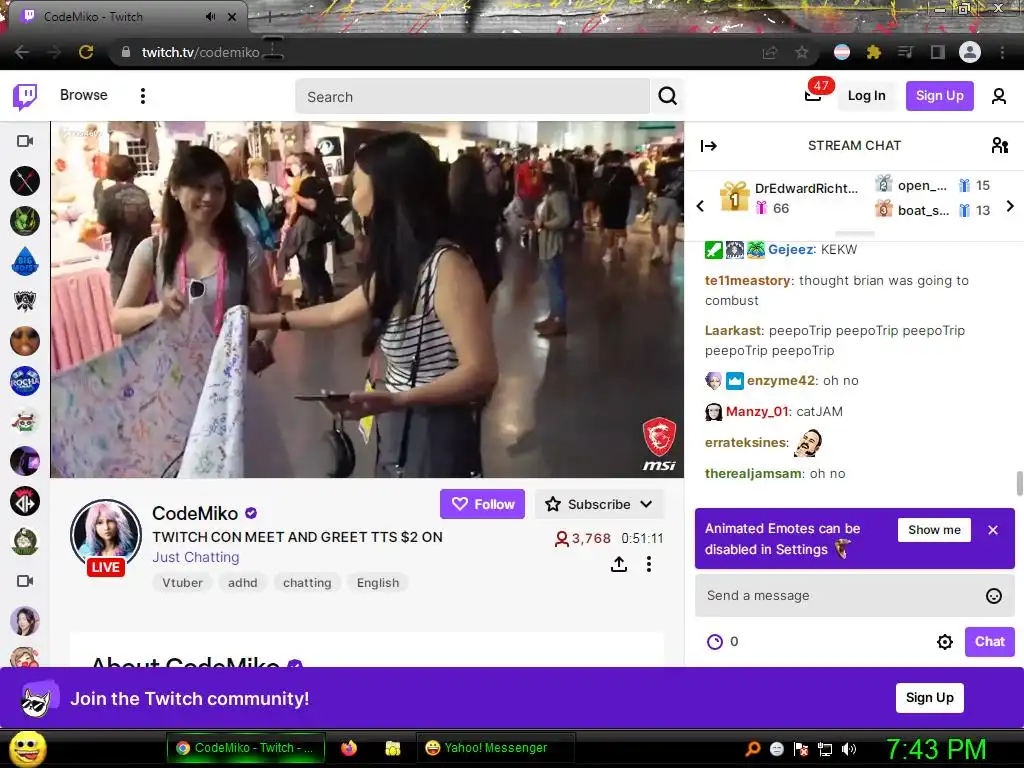This screenshot has height=768, width=1024.
Task: Select the Vtuber tag
Action: click(x=182, y=583)
